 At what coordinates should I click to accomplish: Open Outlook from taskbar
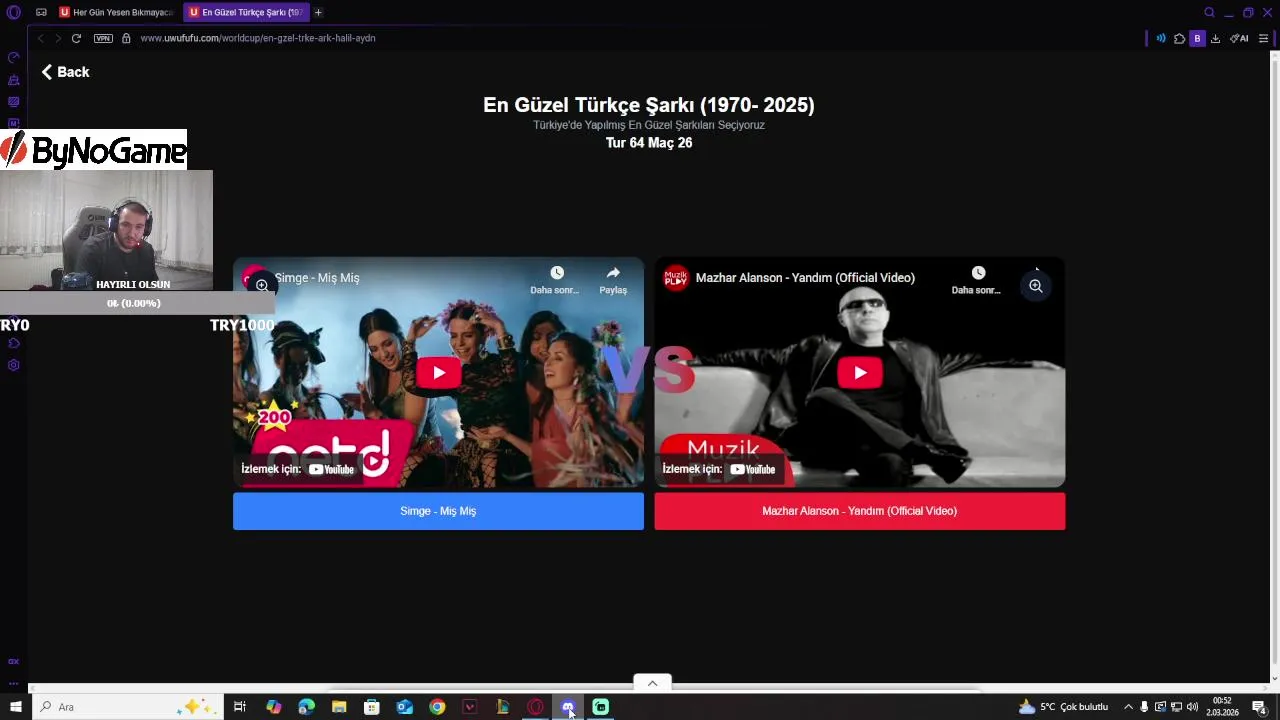pyautogui.click(x=404, y=707)
